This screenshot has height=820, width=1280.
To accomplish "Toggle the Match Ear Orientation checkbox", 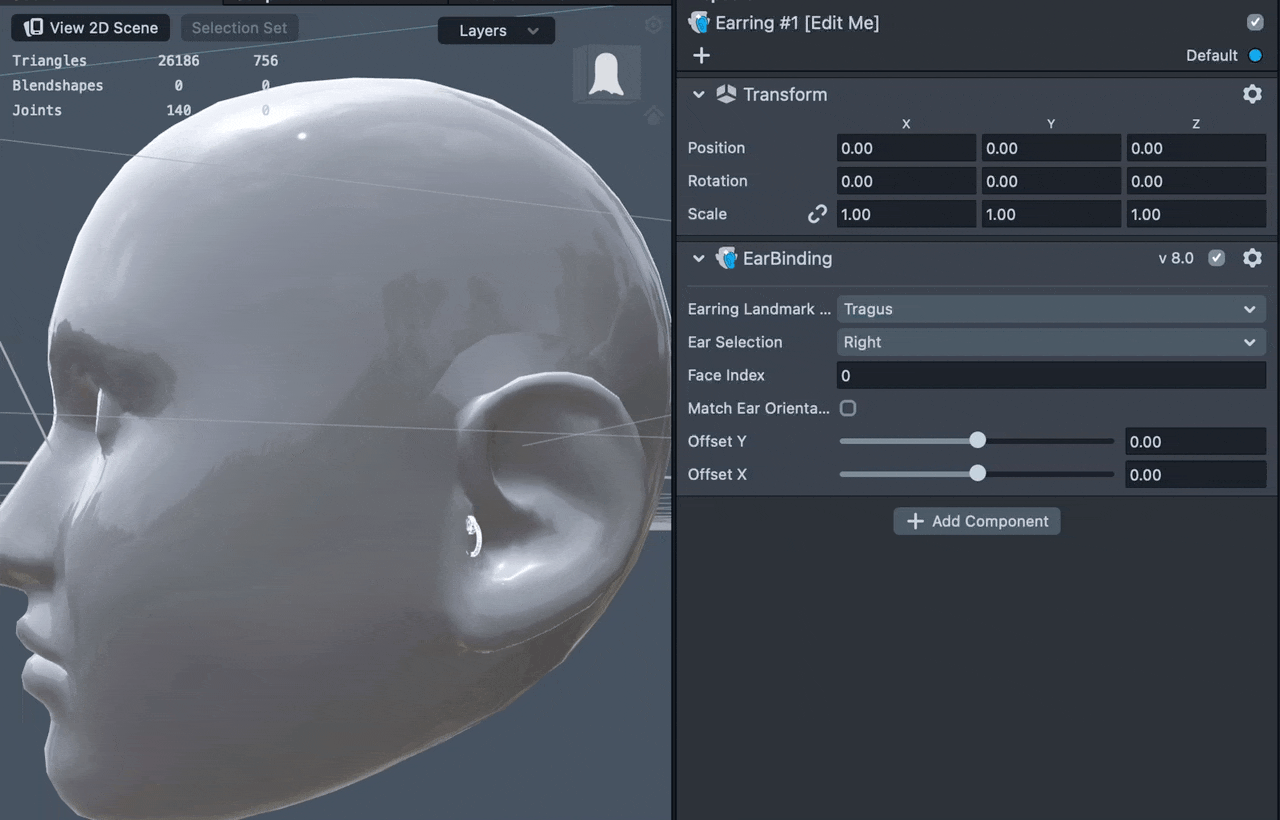I will 848,408.
